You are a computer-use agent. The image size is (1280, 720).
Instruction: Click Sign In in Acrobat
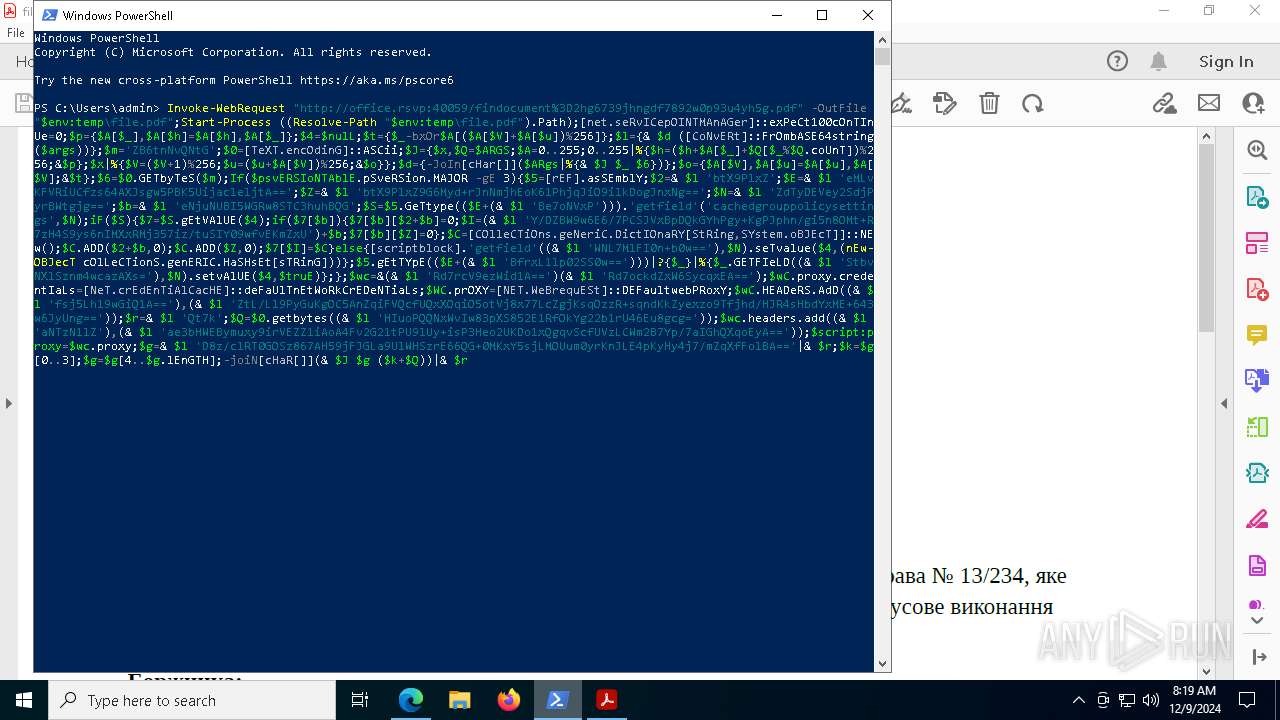tap(1226, 61)
